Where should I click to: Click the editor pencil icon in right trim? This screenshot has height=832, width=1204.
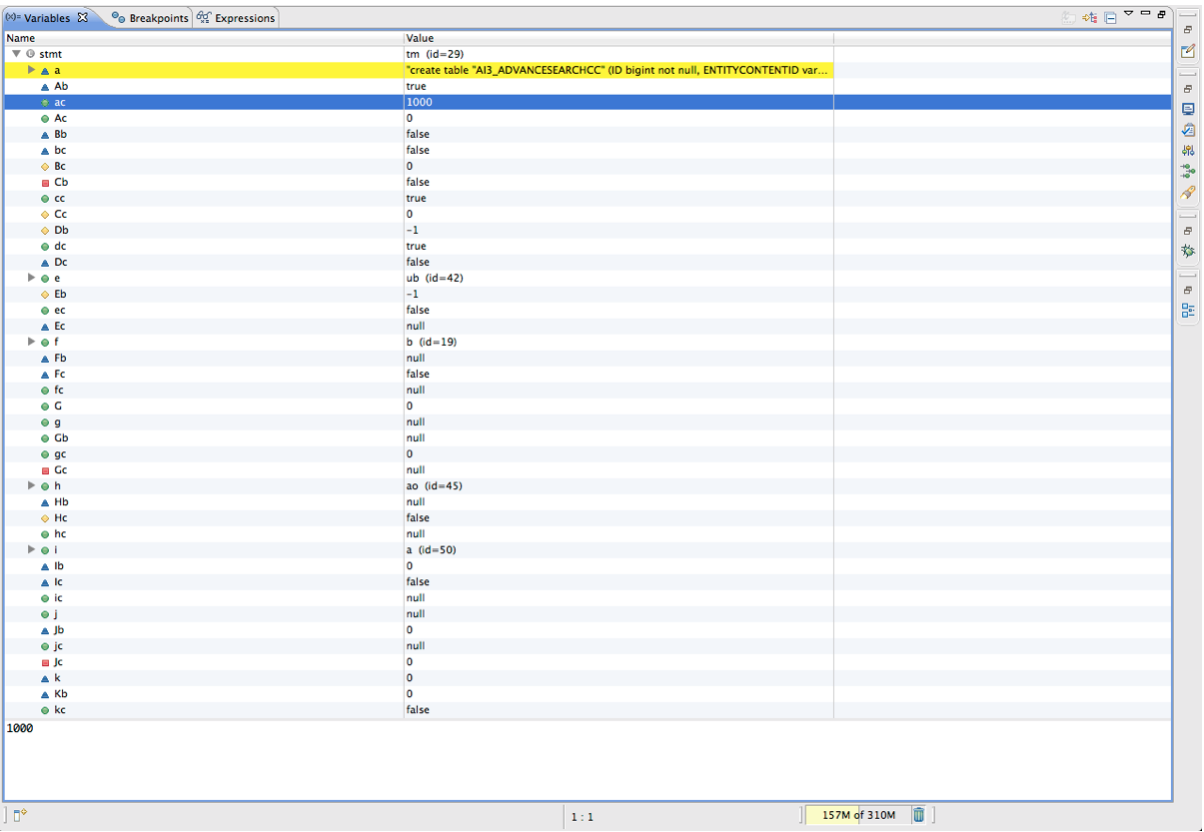(x=1188, y=51)
